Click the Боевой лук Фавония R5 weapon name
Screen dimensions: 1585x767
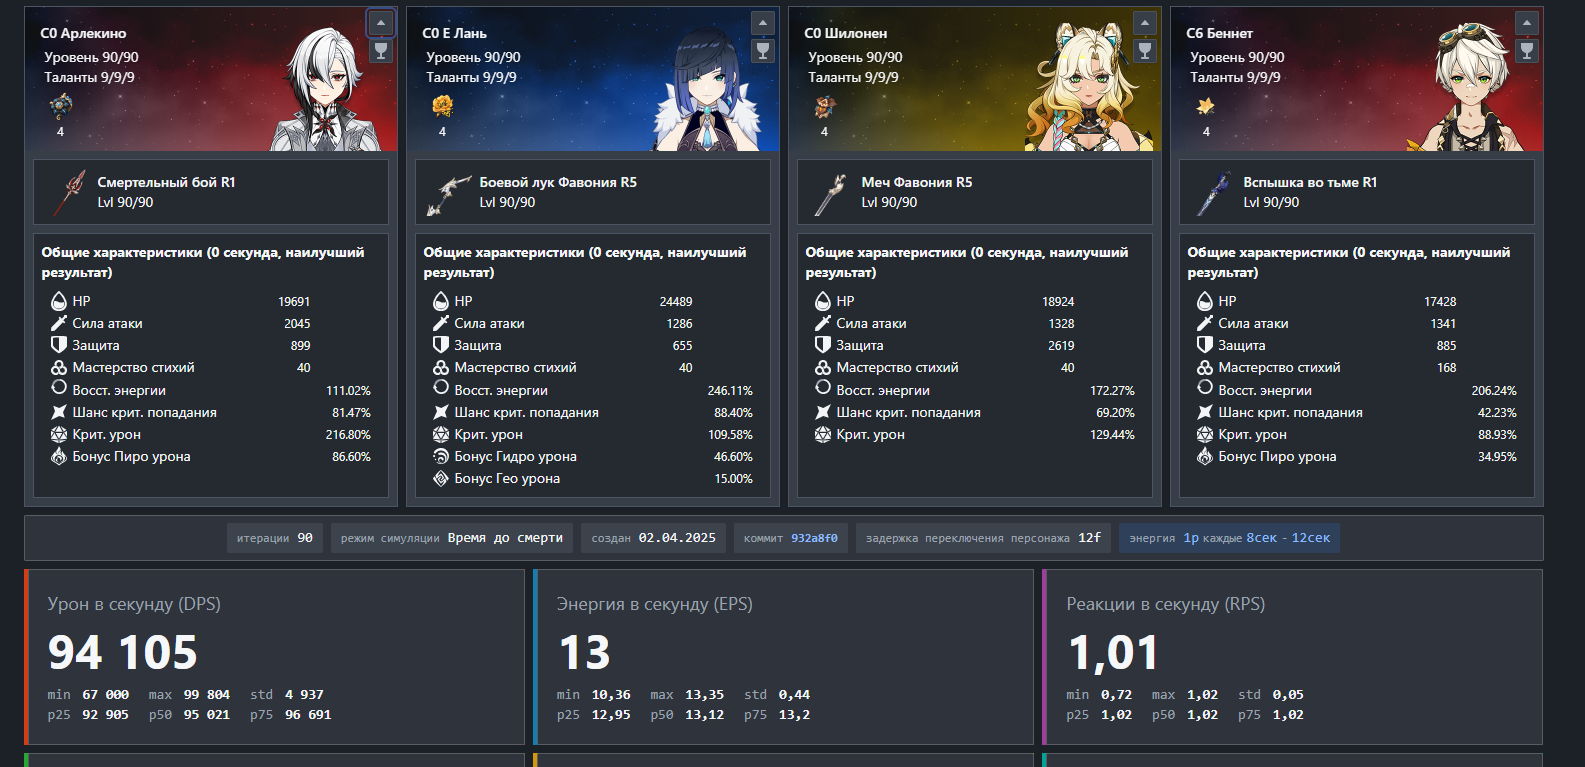click(558, 182)
